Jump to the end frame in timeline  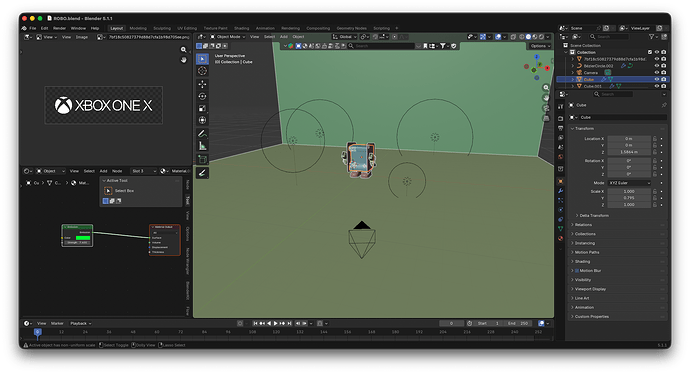[290, 323]
